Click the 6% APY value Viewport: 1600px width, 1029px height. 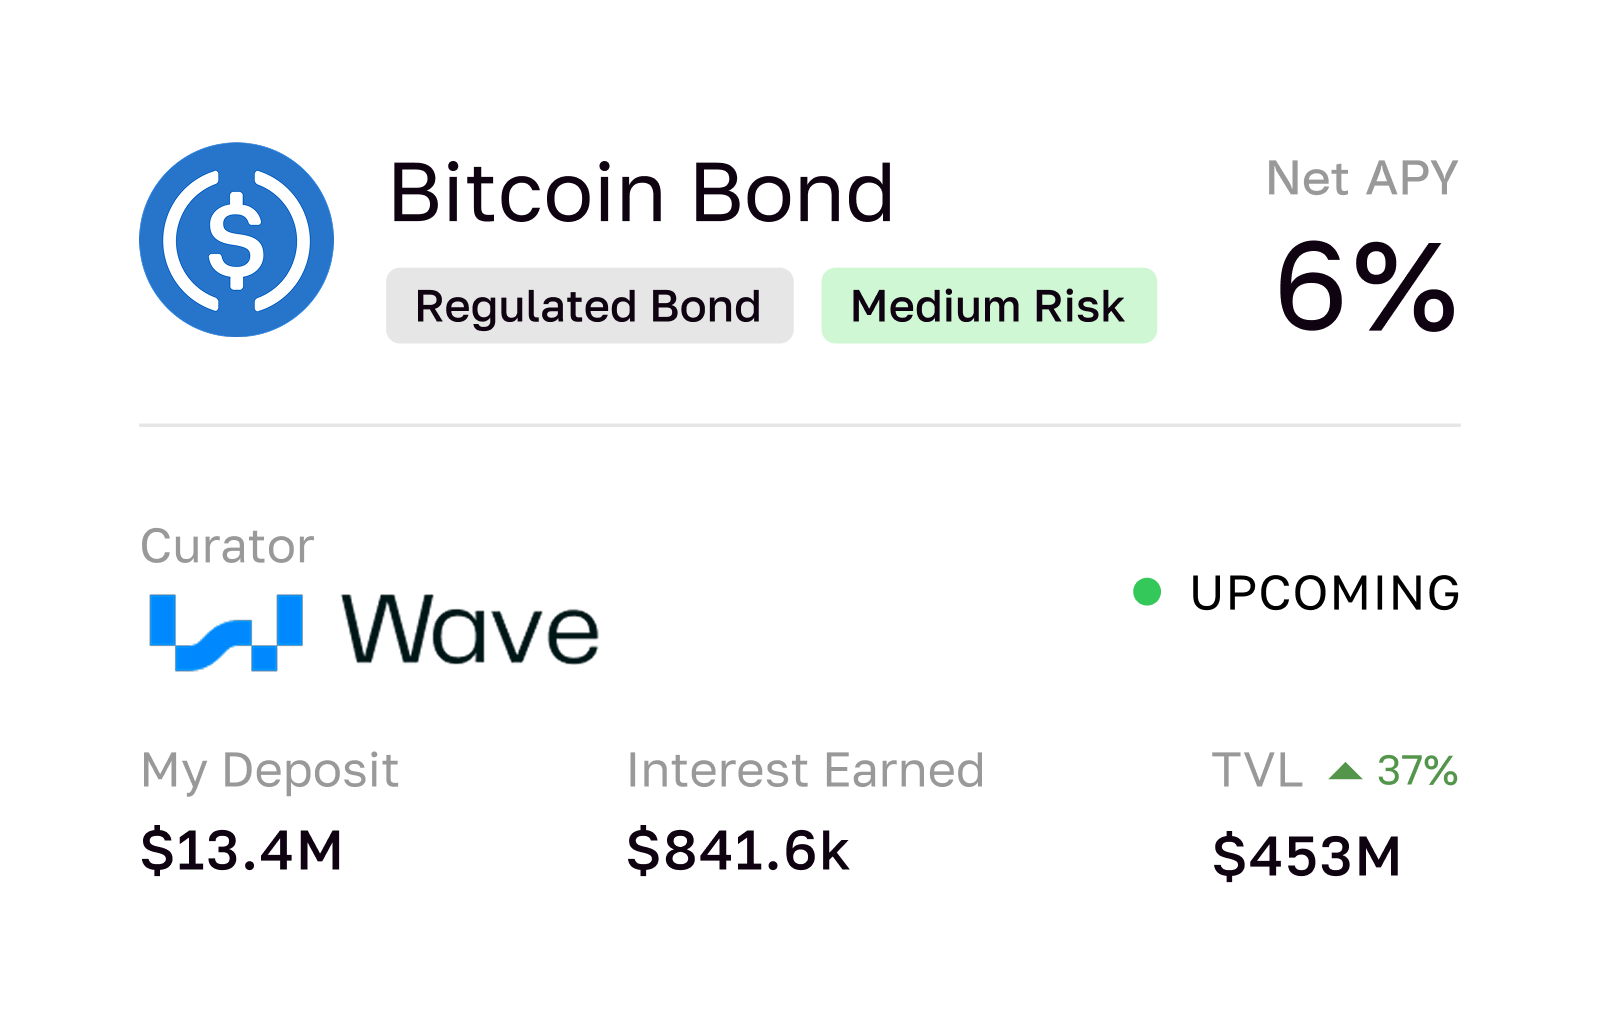pos(1366,288)
